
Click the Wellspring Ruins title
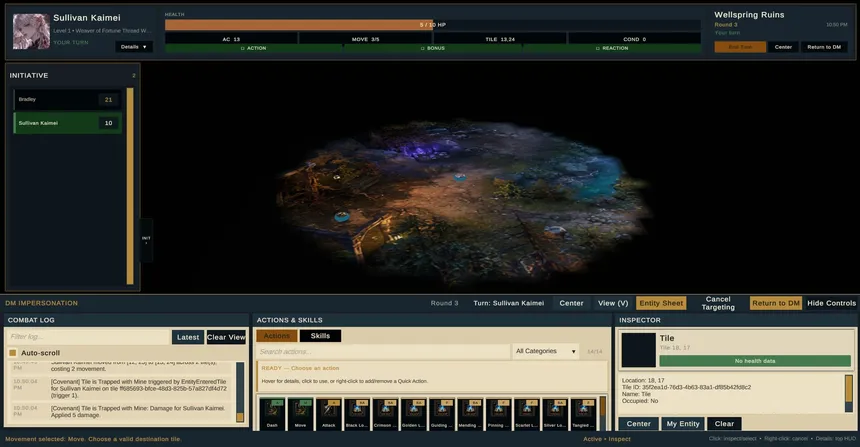[x=749, y=15]
